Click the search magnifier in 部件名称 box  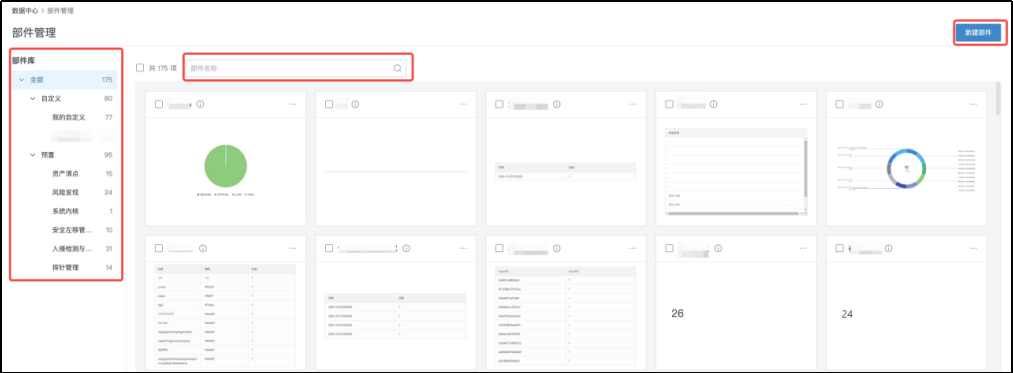coord(398,68)
